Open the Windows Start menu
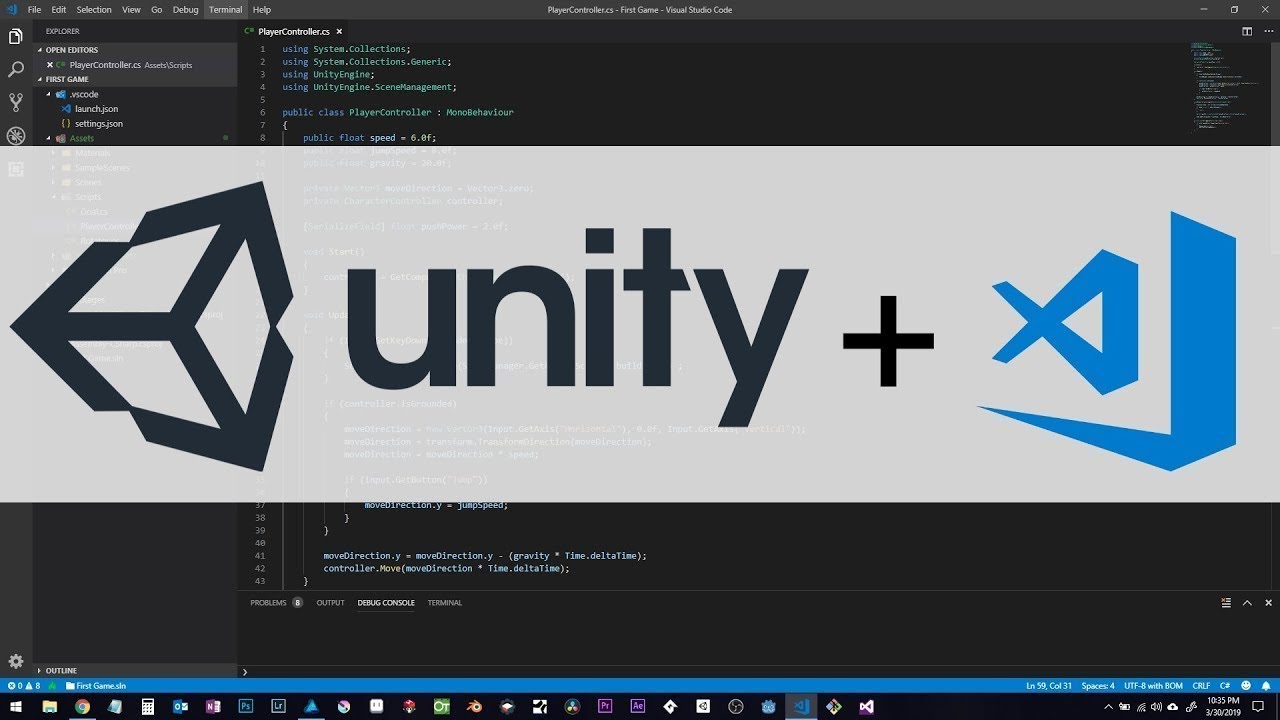This screenshot has height=720, width=1280. [17, 706]
